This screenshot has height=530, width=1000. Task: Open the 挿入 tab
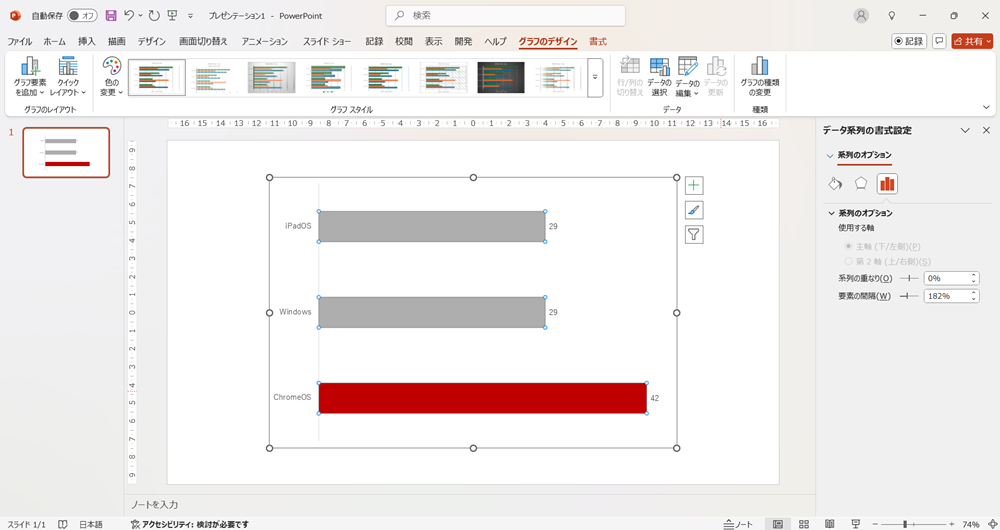coord(87,41)
